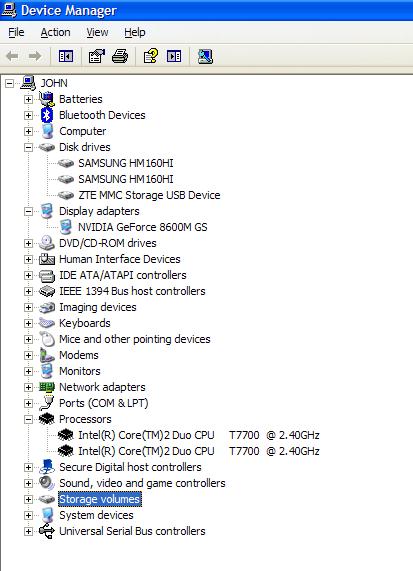Click the Print toolbar icon
Image resolution: width=413 pixels, height=571 pixels.
click(x=120, y=56)
